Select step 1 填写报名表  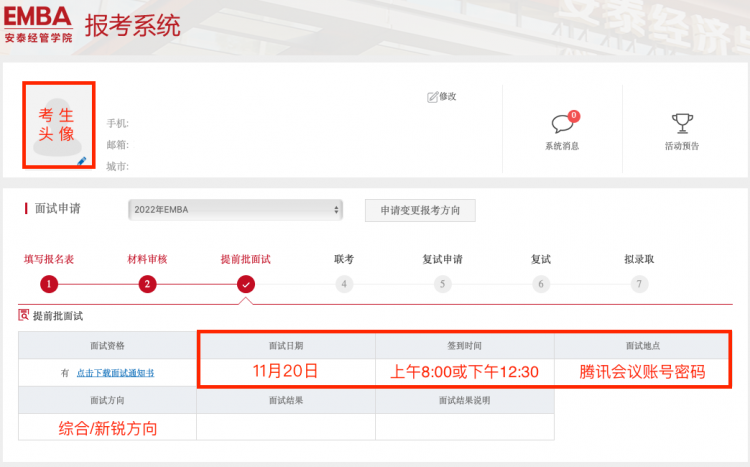coord(49,284)
